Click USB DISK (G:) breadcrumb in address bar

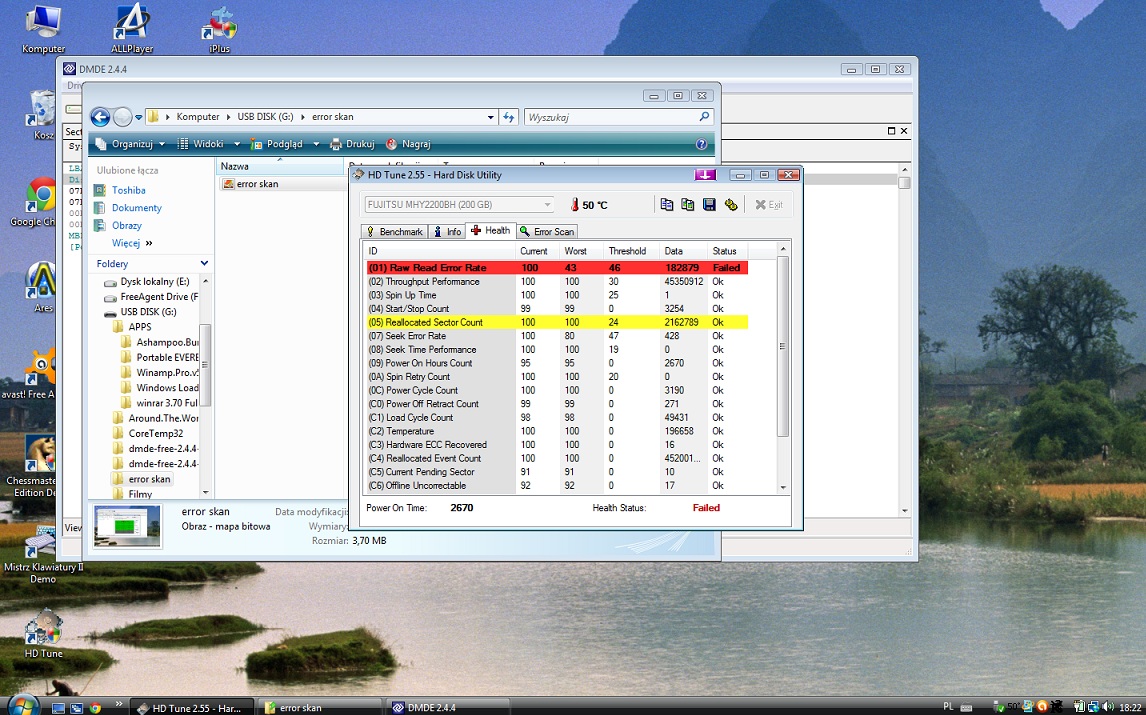point(265,117)
